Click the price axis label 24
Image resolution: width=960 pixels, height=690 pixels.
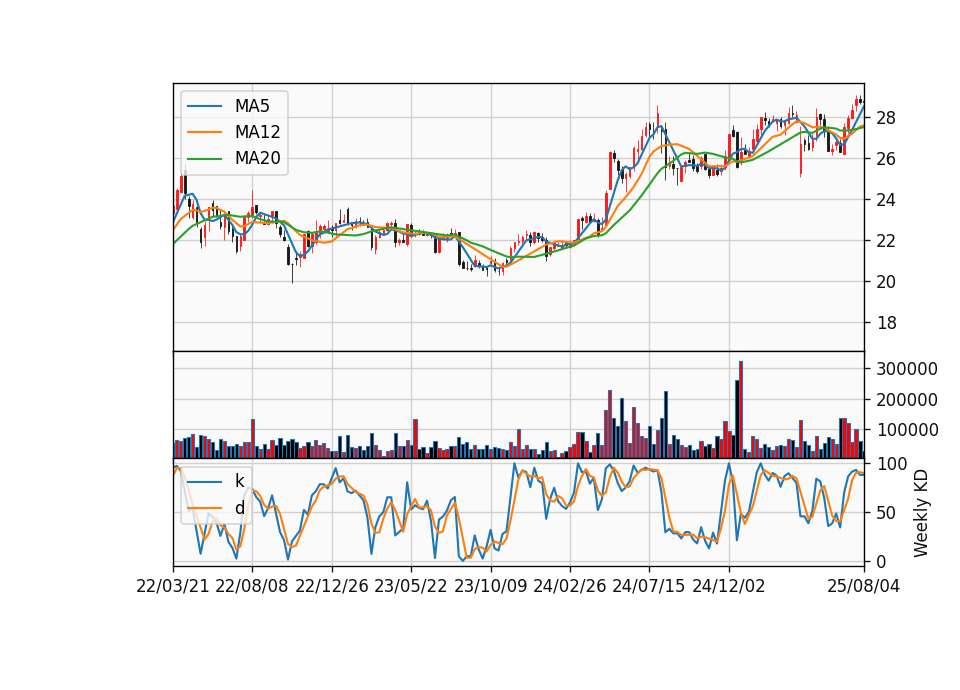pyautogui.click(x=886, y=200)
